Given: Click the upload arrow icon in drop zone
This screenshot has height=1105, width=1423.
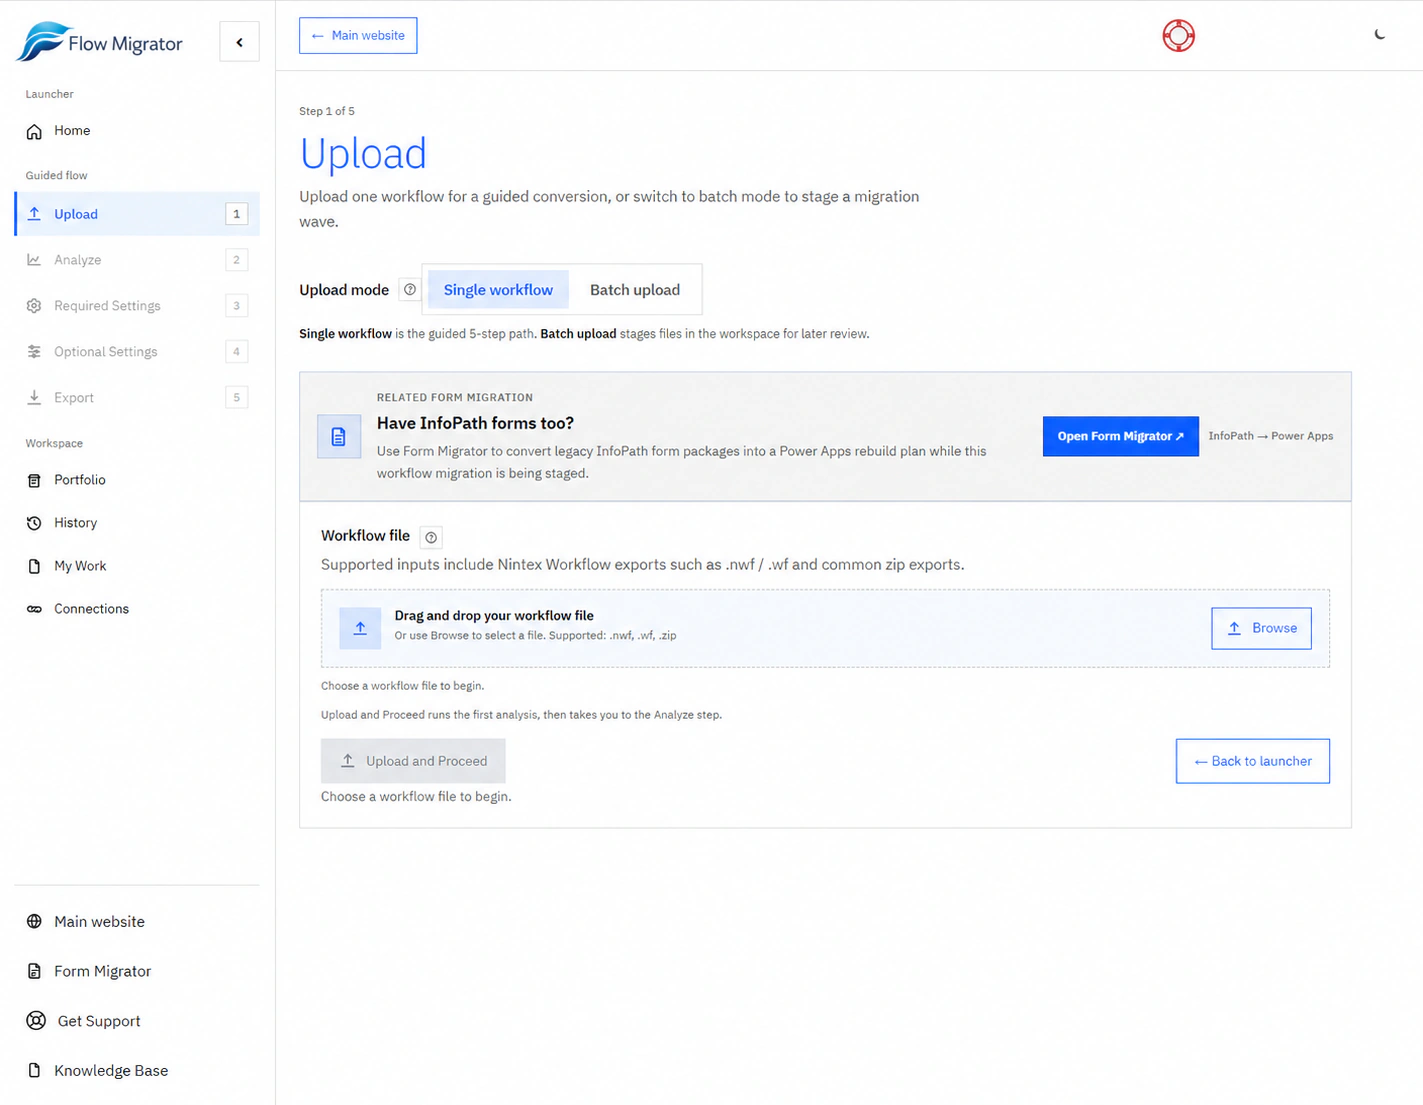Looking at the screenshot, I should [360, 628].
